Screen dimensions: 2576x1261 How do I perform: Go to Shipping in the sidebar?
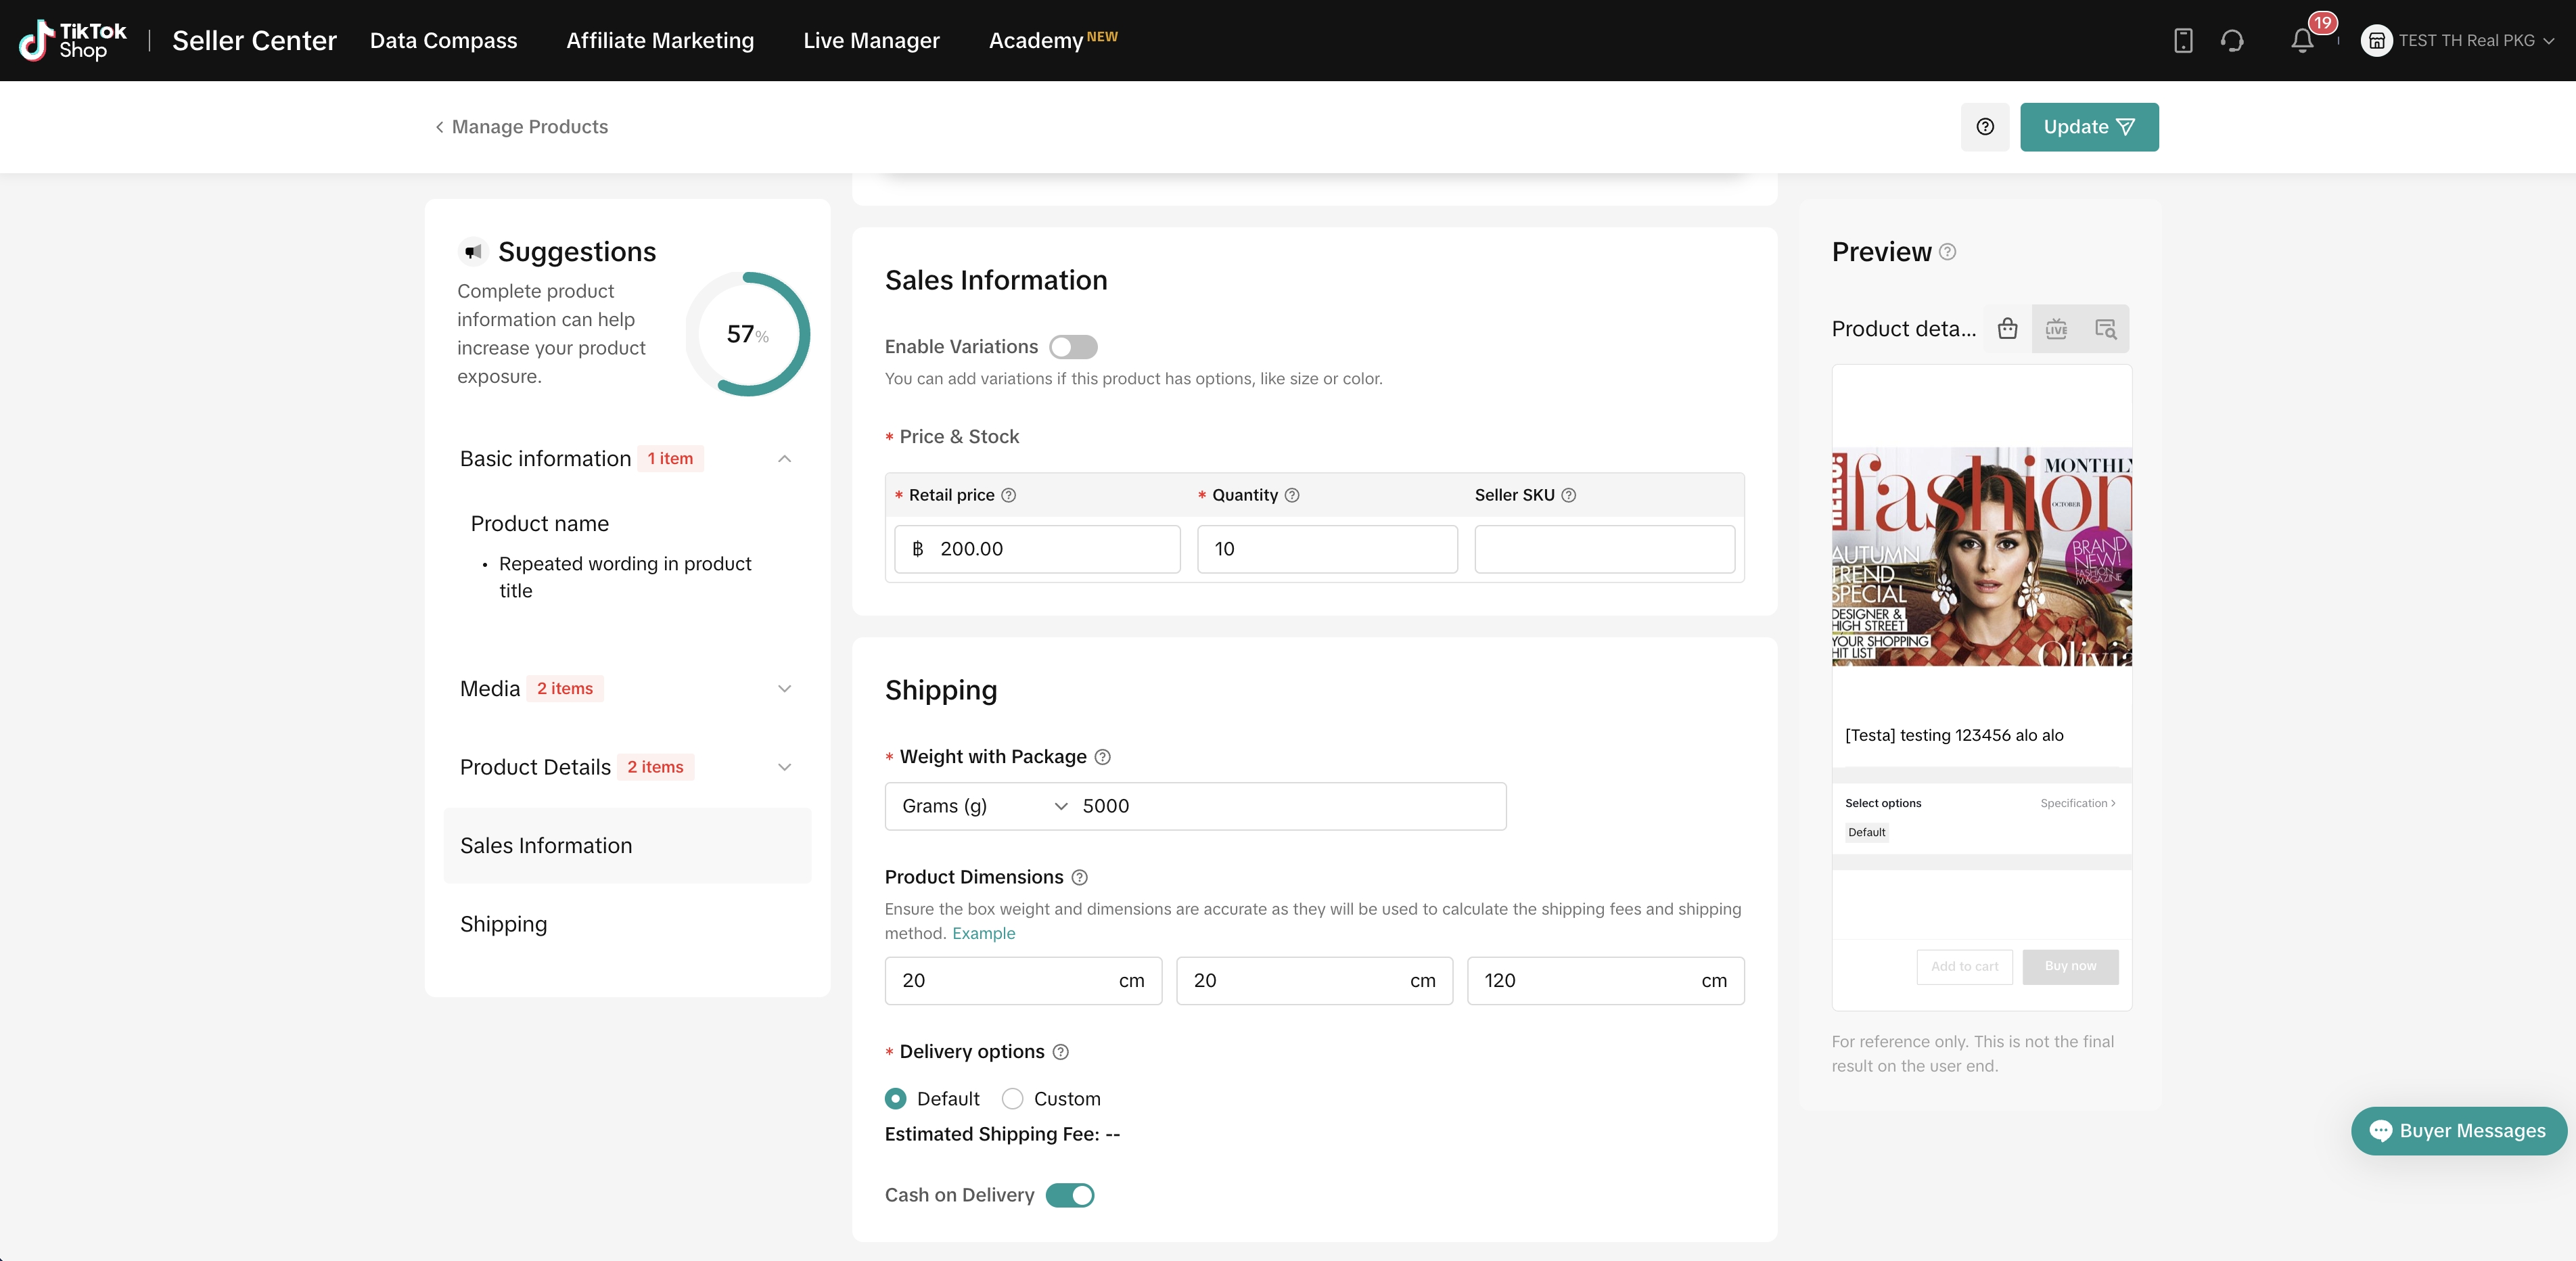pyautogui.click(x=504, y=924)
